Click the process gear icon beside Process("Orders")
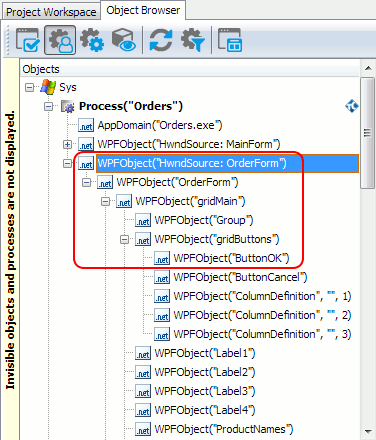Image resolution: width=376 pixels, height=440 pixels. (x=68, y=107)
